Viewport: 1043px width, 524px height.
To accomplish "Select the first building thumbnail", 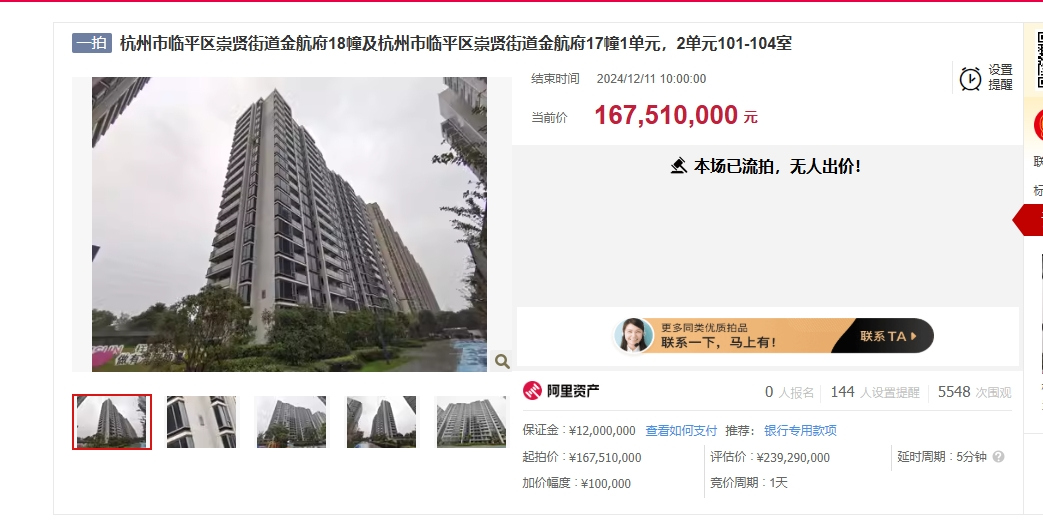I will 112,422.
